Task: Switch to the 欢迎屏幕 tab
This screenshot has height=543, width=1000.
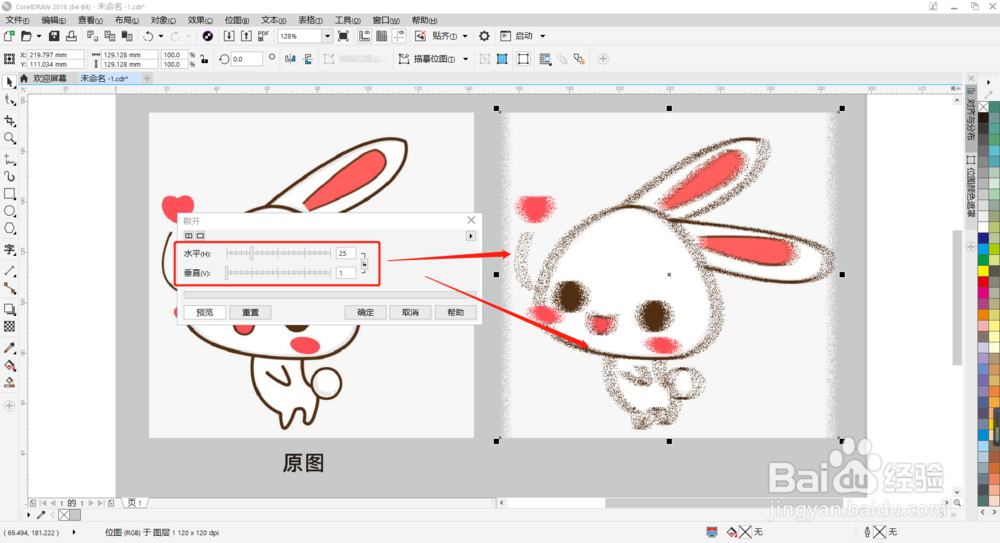Action: 49,78
